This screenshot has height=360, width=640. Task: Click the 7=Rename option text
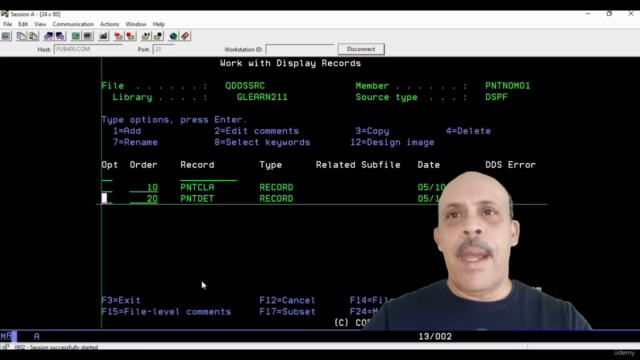click(135, 142)
